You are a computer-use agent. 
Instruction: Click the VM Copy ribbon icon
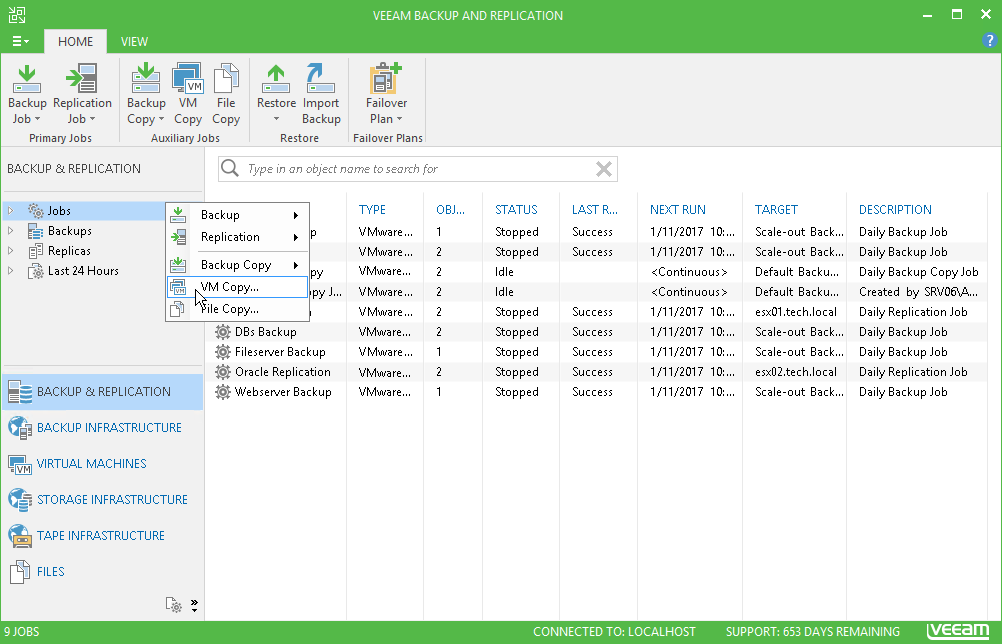pos(188,79)
